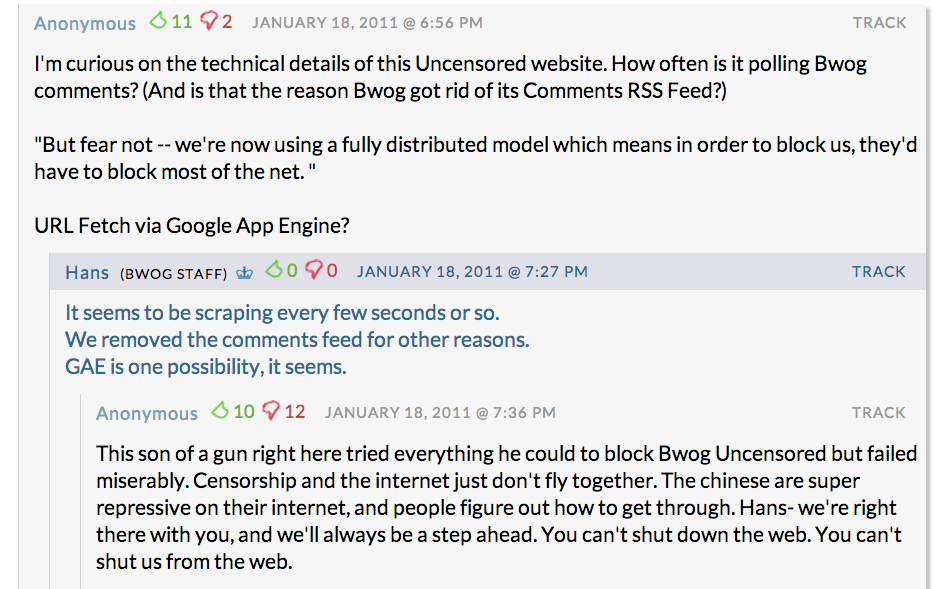Click thumbs up on Hans's reply
This screenshot has width=941, height=589.
tap(274, 269)
